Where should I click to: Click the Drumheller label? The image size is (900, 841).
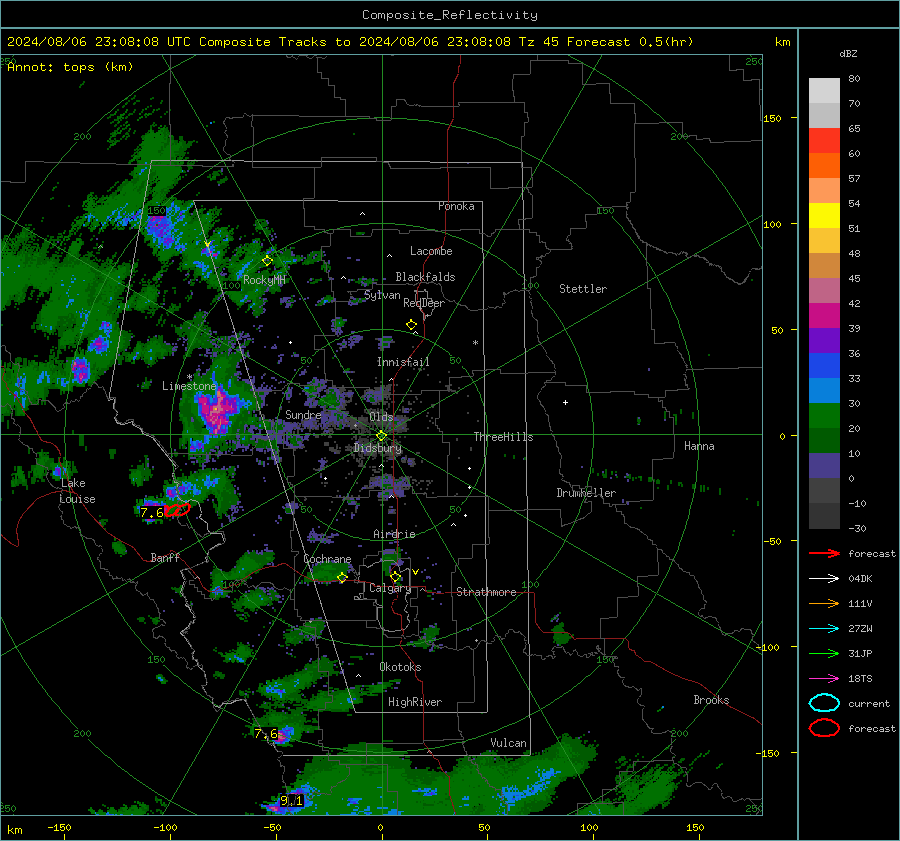586,493
